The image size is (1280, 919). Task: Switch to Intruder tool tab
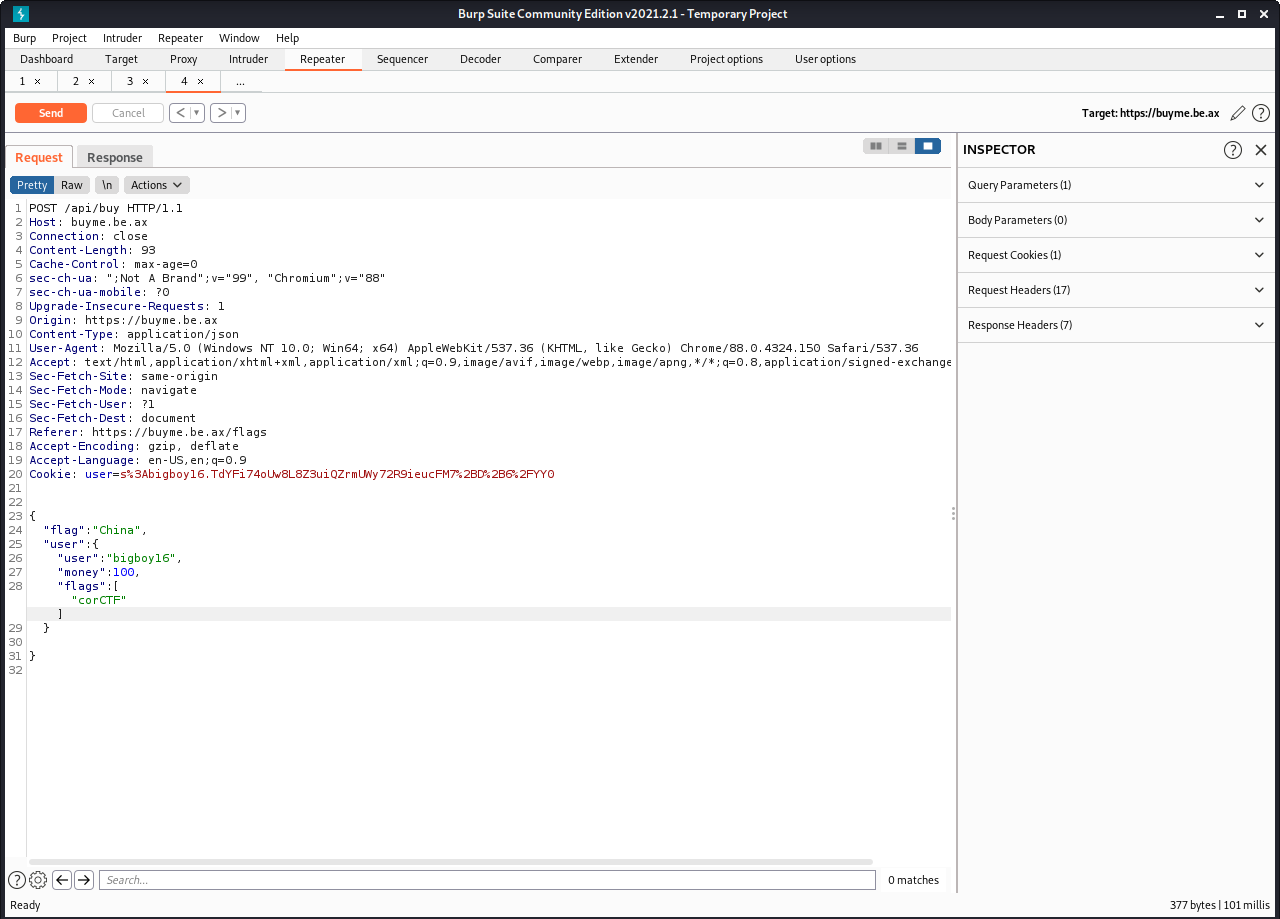248,59
